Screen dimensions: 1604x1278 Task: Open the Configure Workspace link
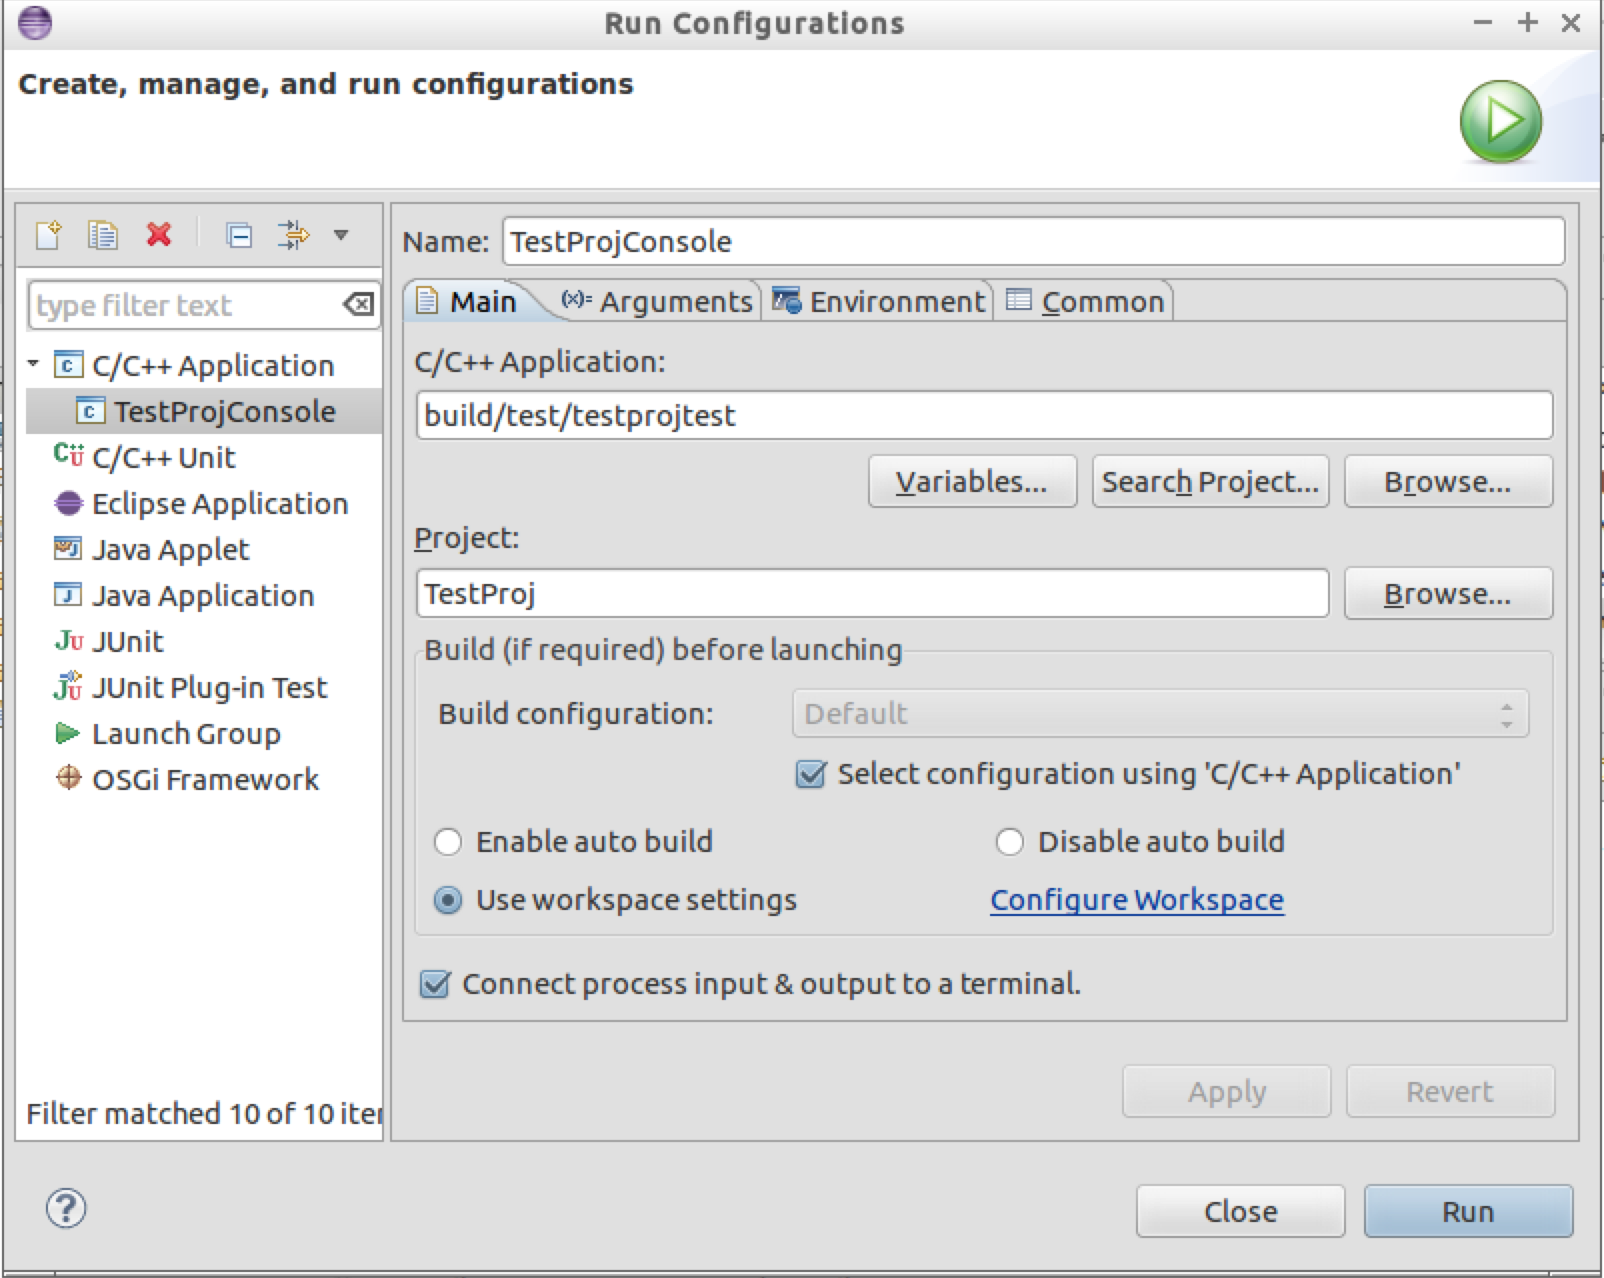tap(1136, 900)
